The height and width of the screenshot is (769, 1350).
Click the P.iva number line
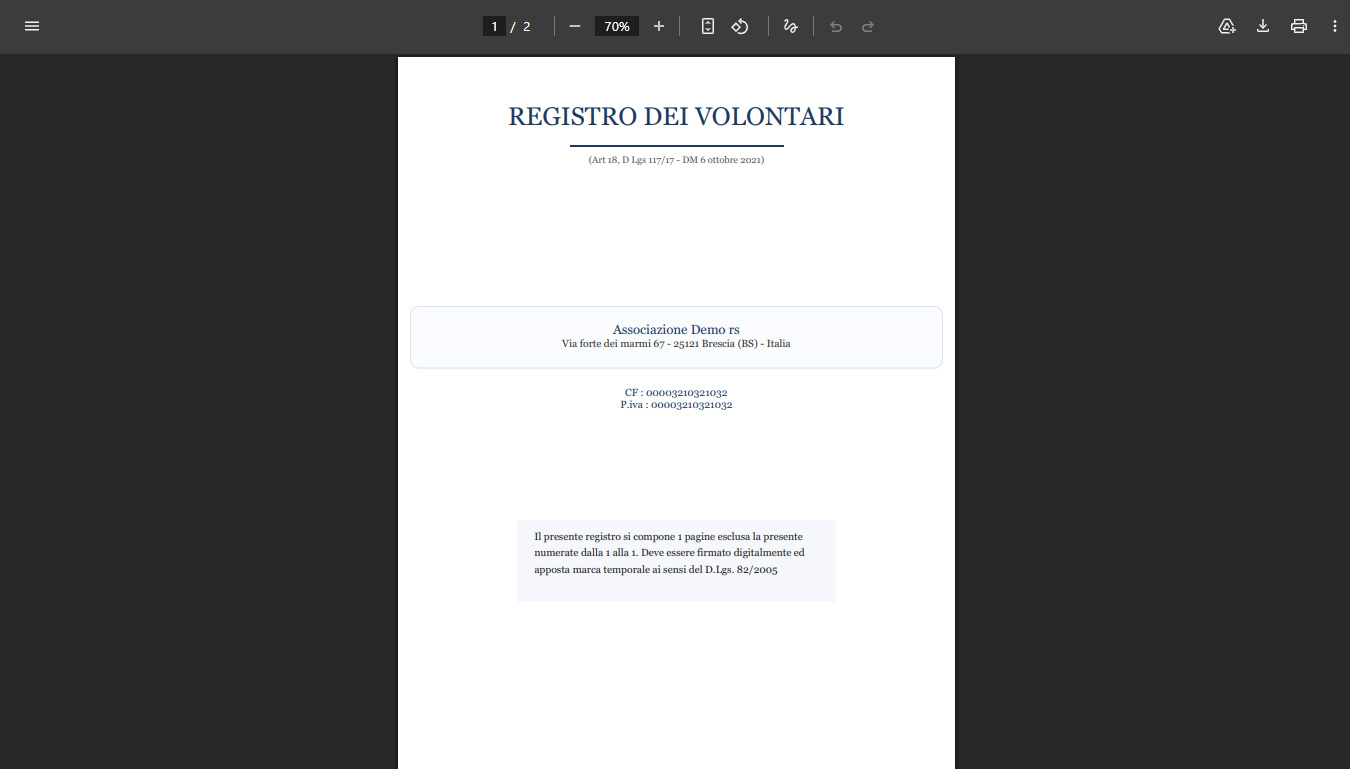(x=676, y=405)
